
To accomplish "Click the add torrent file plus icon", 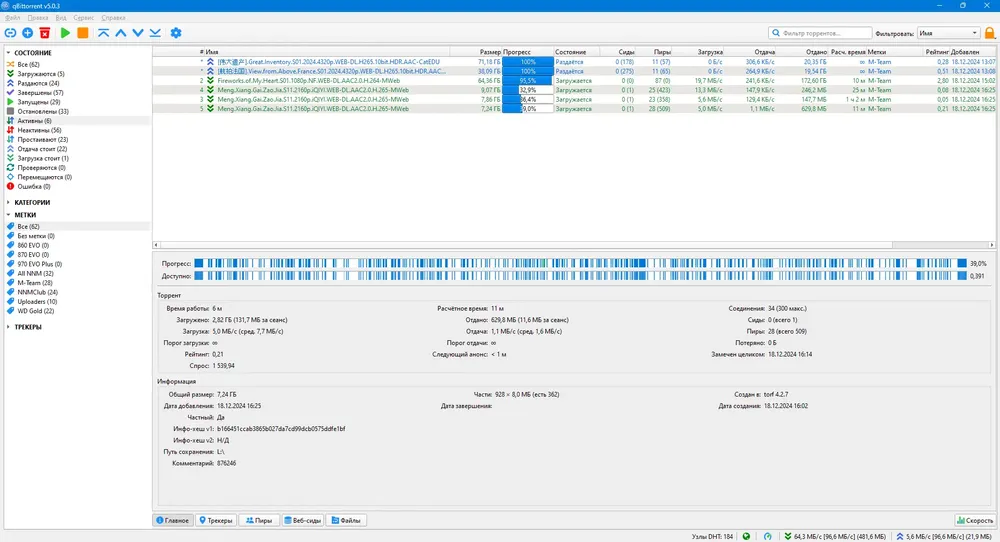I will coord(27,33).
